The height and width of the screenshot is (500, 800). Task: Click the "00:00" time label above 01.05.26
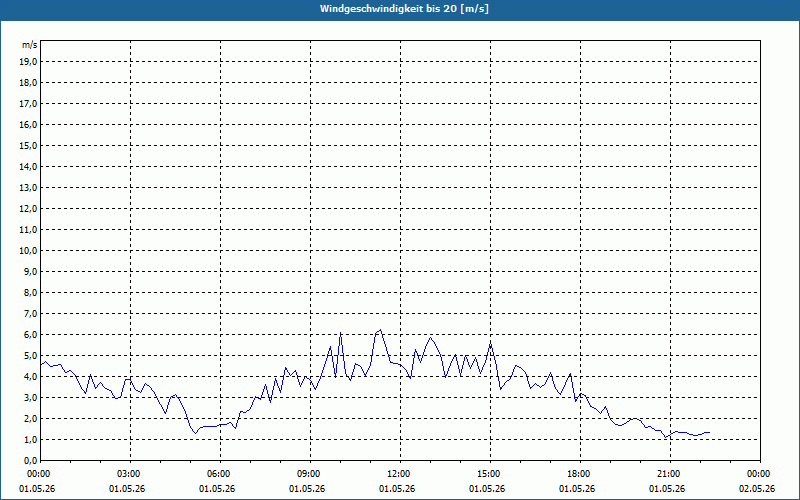pyautogui.click(x=38, y=474)
